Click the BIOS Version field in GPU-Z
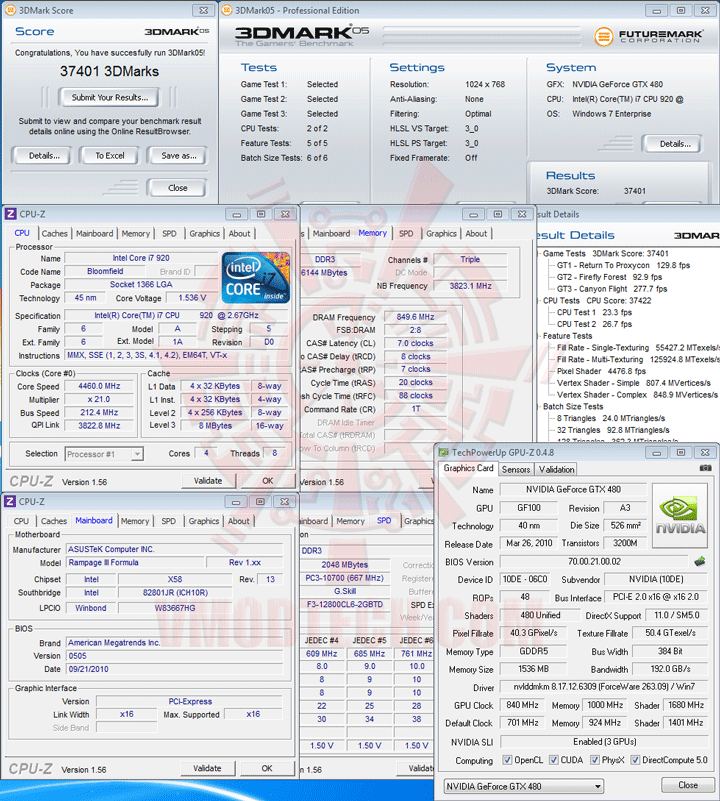720x801 pixels. click(x=594, y=561)
